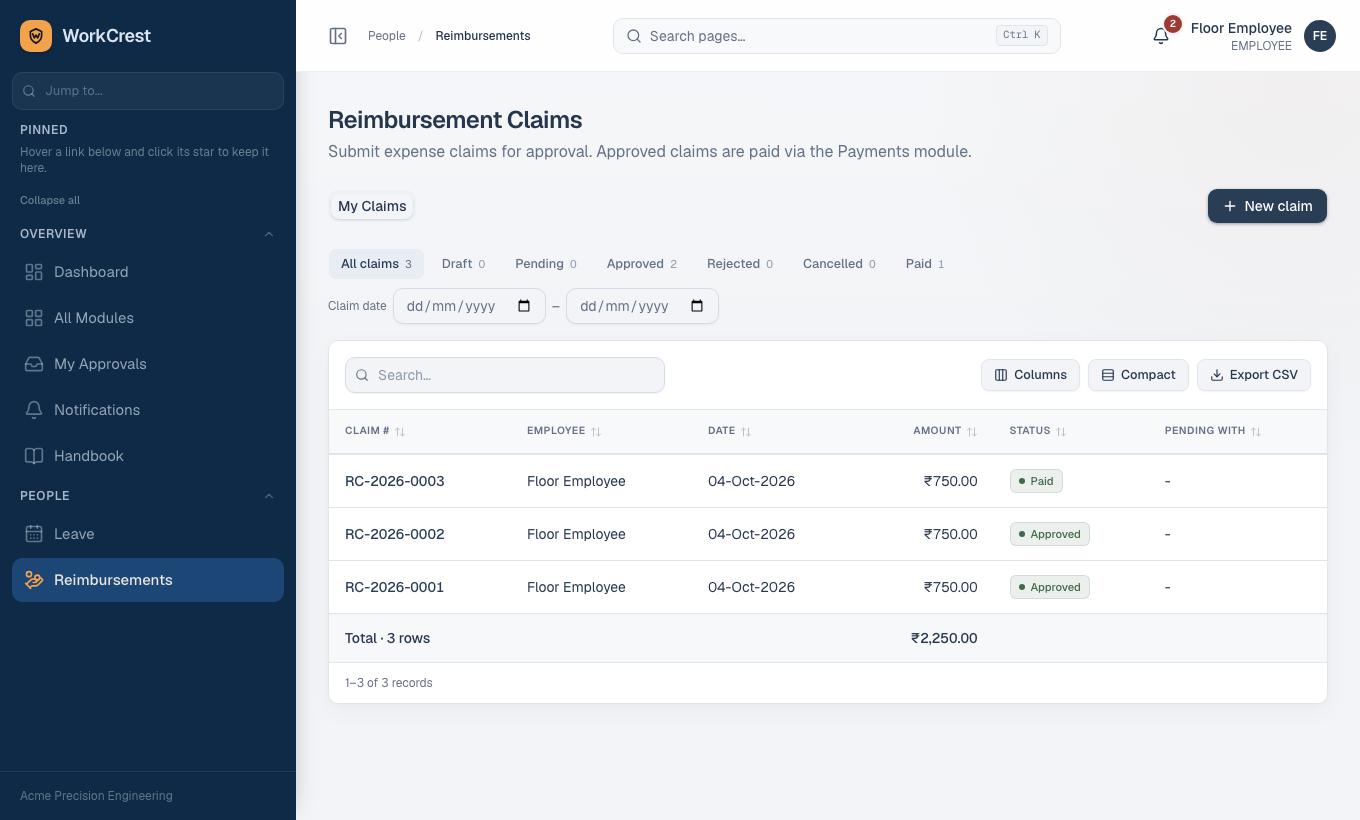Screen dimensions: 1360x820
Task: Click the FE user avatar
Action: [x=1320, y=36]
